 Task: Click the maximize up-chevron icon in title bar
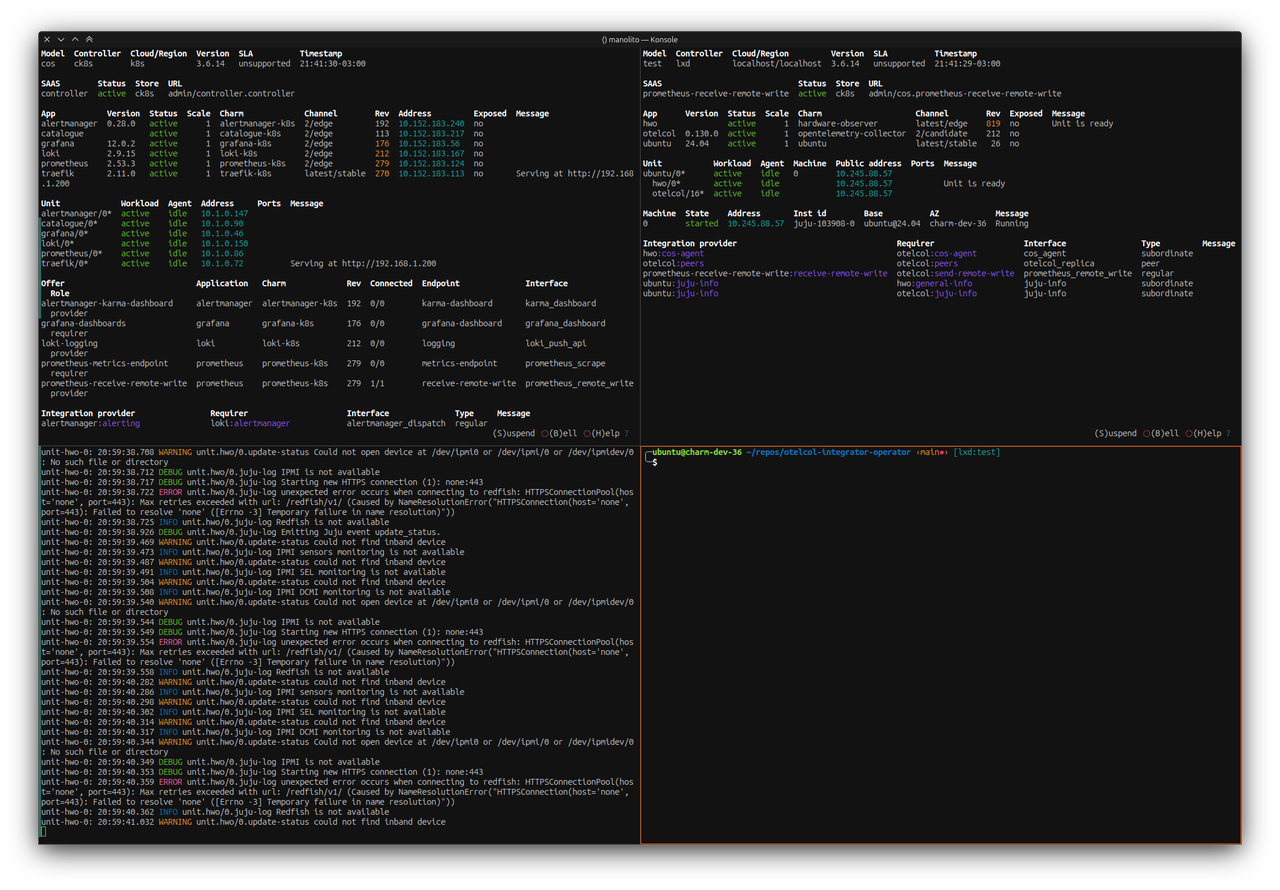pyautogui.click(x=75, y=39)
